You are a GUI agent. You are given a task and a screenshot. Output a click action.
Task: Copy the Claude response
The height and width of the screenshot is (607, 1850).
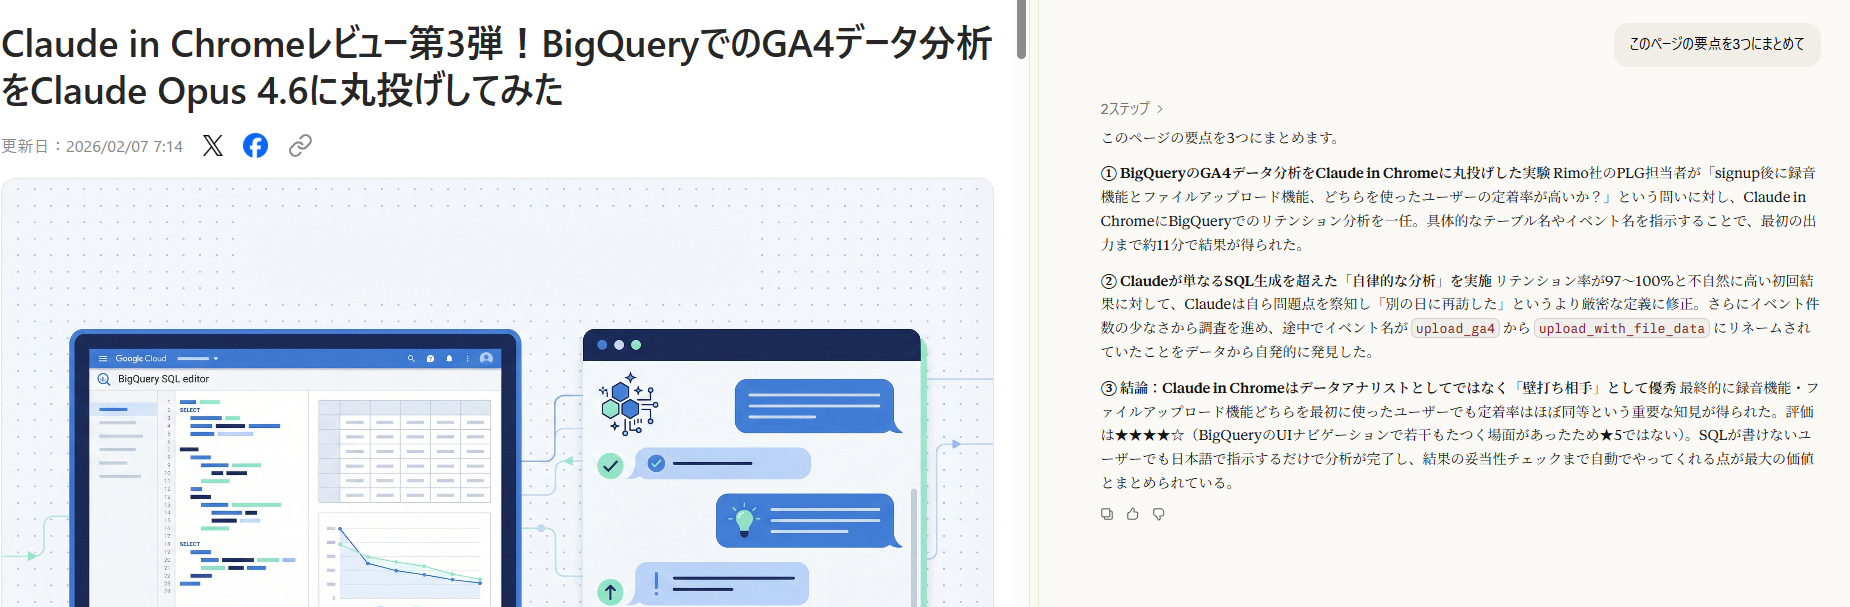pos(1107,514)
